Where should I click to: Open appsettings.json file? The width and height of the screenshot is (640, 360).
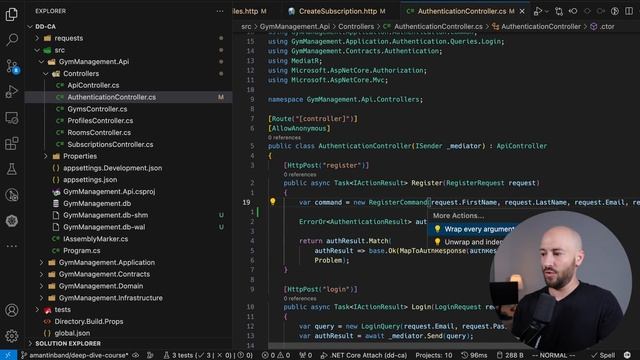(90, 180)
